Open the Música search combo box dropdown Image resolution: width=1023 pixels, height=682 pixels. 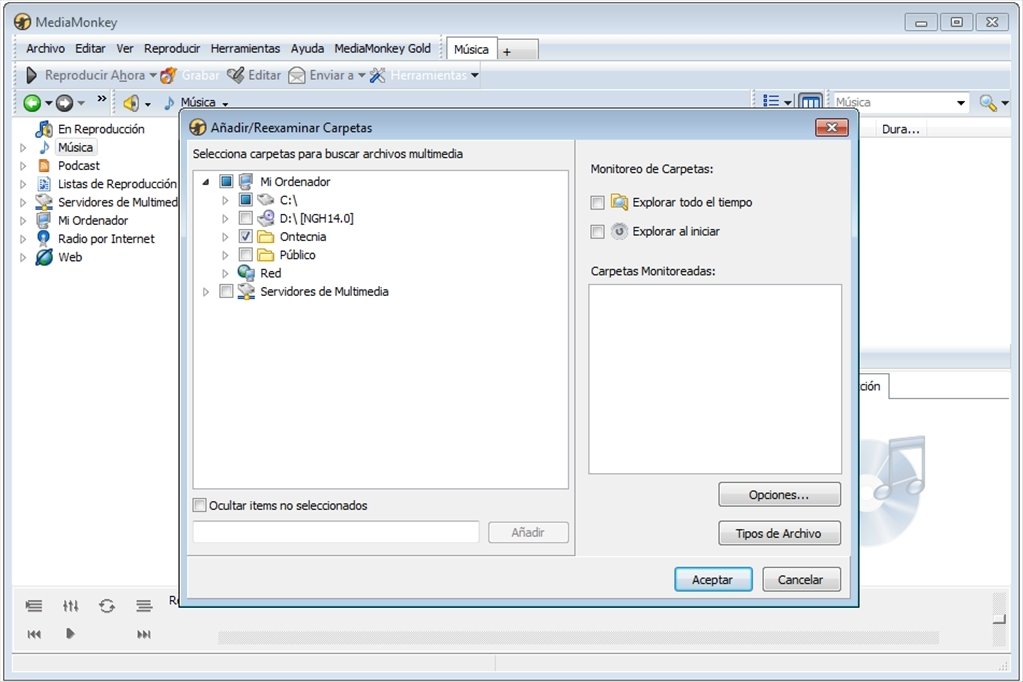point(960,102)
